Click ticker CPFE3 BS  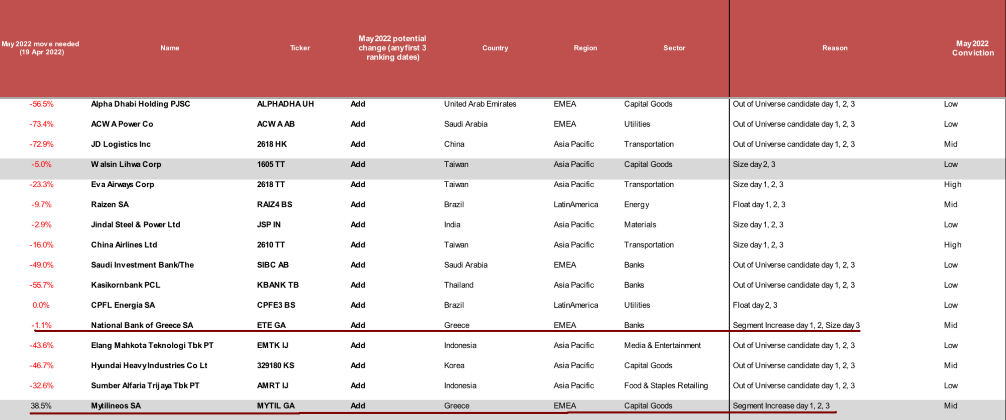[x=276, y=305]
